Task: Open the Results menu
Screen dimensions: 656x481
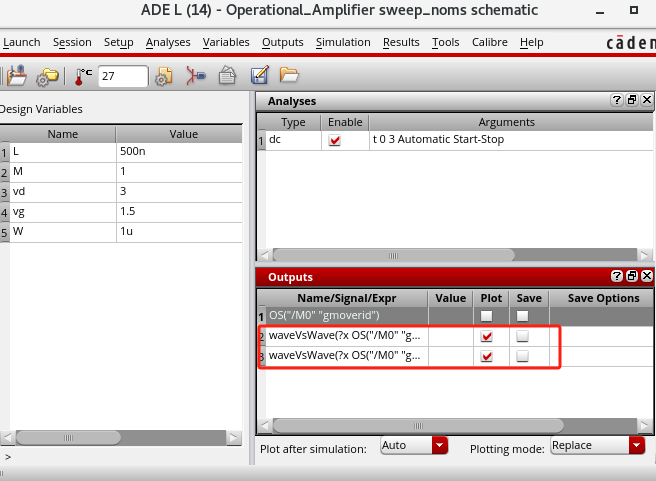Action: pyautogui.click(x=401, y=42)
